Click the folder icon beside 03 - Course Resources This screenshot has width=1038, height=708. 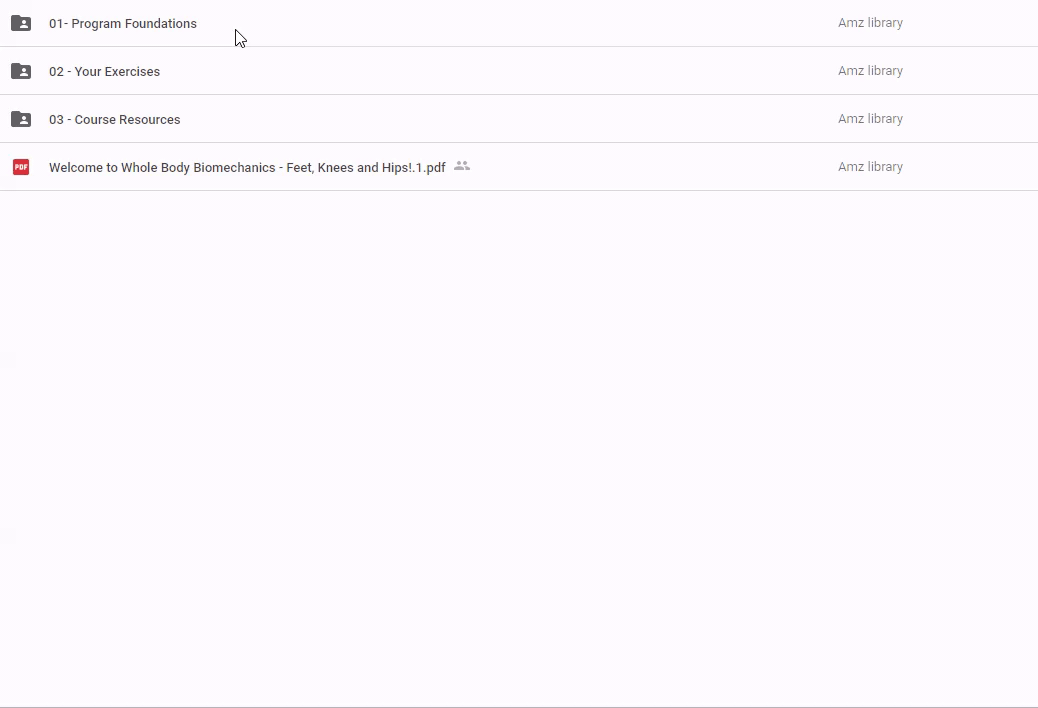tap(21, 119)
